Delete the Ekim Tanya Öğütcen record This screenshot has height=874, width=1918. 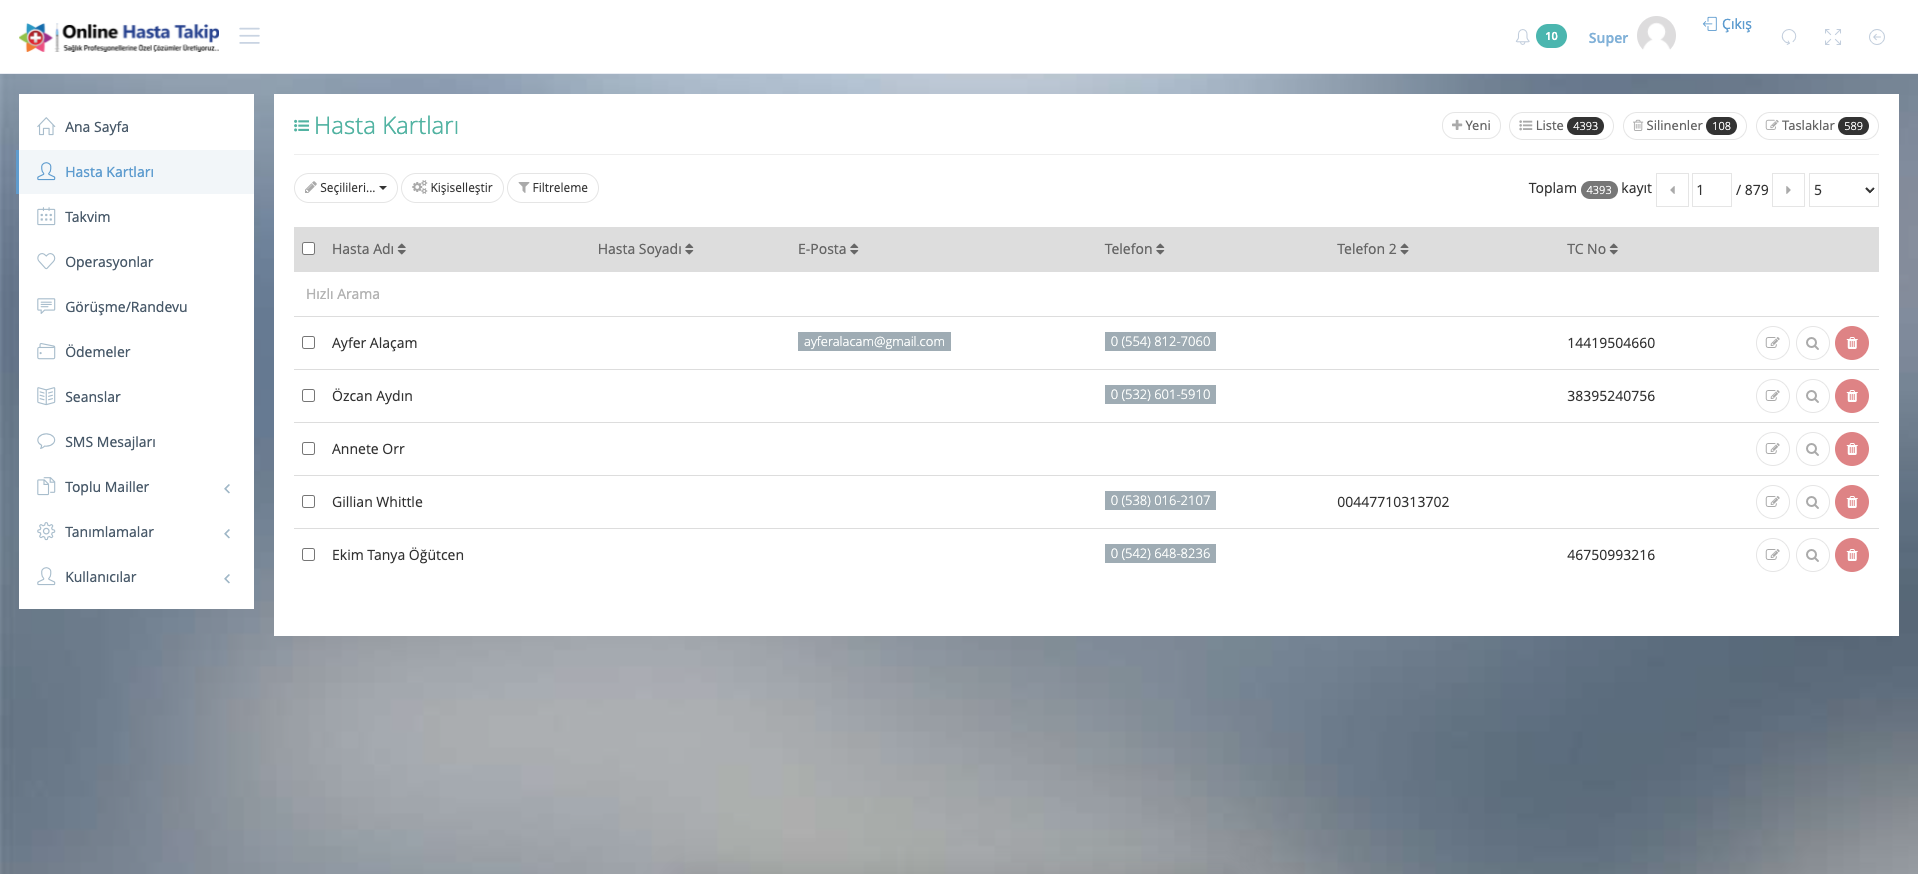(x=1851, y=555)
